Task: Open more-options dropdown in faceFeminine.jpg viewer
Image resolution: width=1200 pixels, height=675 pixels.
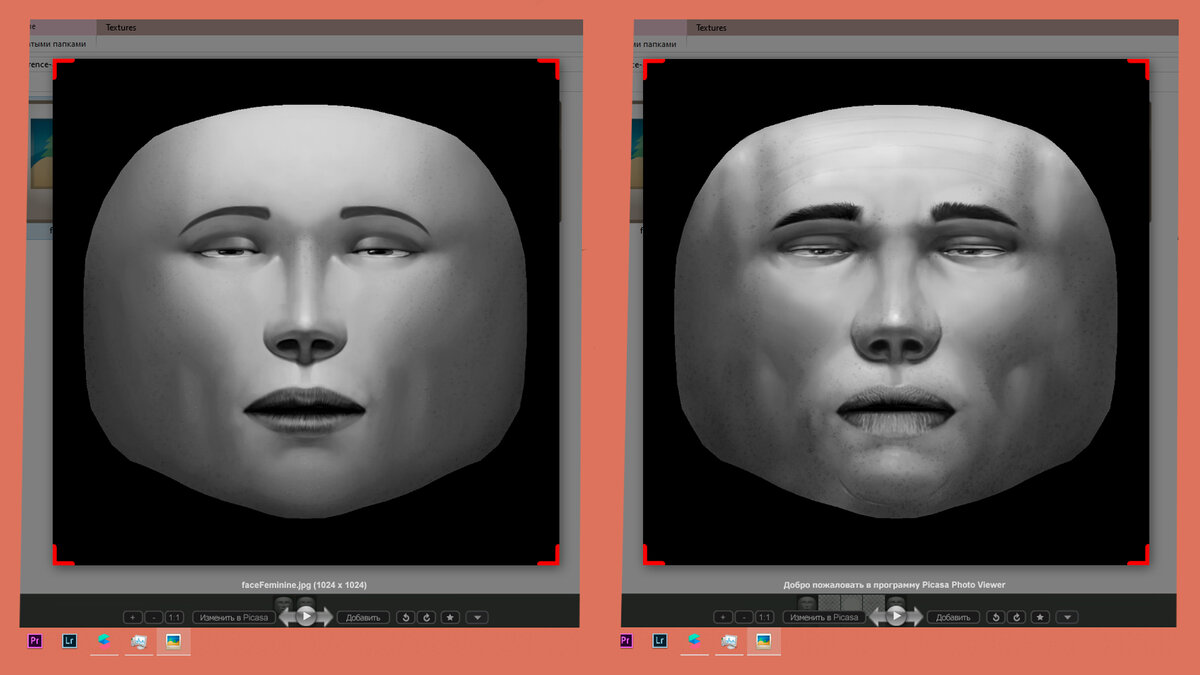Action: tap(477, 617)
